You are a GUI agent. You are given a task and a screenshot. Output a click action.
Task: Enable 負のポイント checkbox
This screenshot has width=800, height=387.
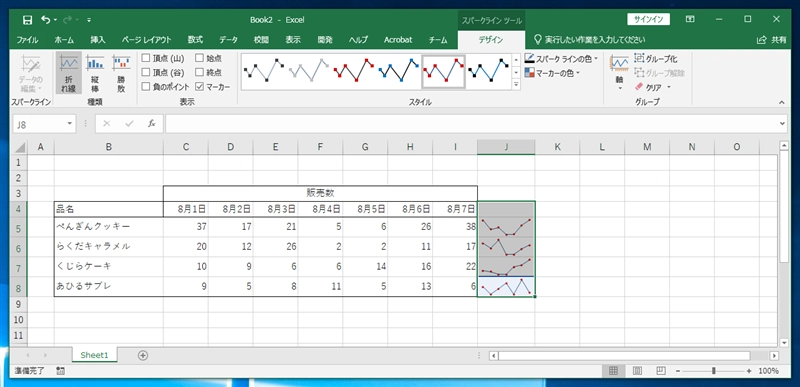tap(146, 87)
